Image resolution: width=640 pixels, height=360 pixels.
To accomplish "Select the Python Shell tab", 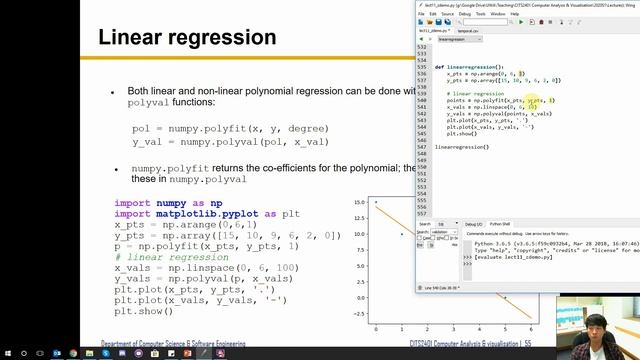I will 500,224.
